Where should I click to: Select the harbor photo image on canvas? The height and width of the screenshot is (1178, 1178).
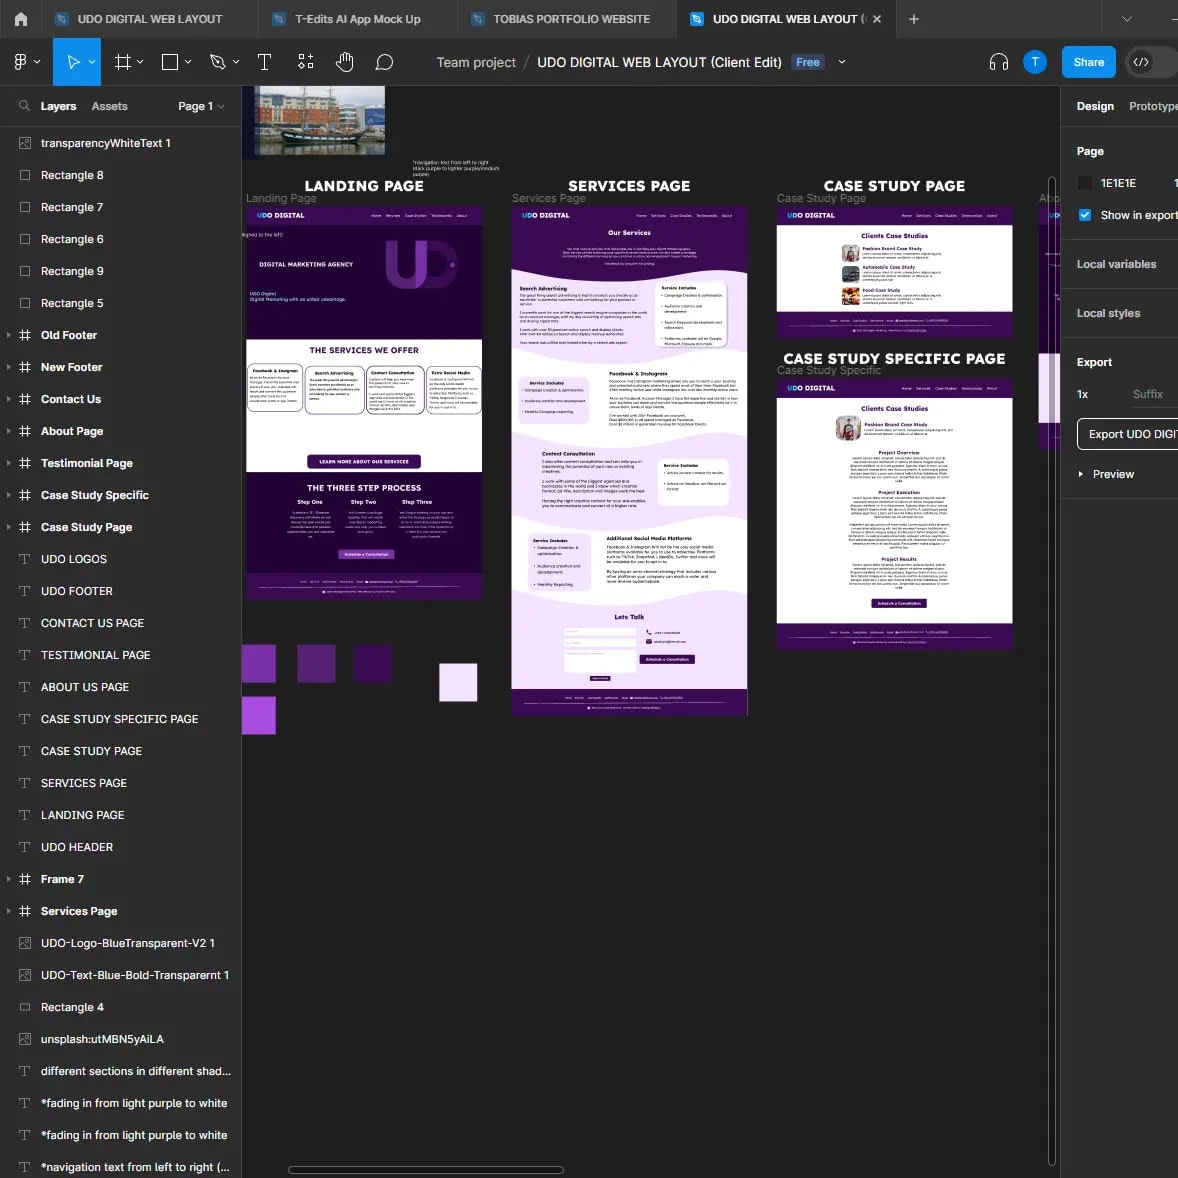(x=319, y=121)
